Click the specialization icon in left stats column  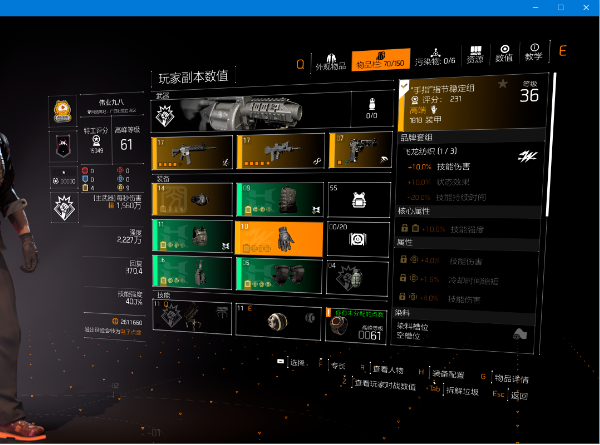pyautogui.click(x=64, y=207)
